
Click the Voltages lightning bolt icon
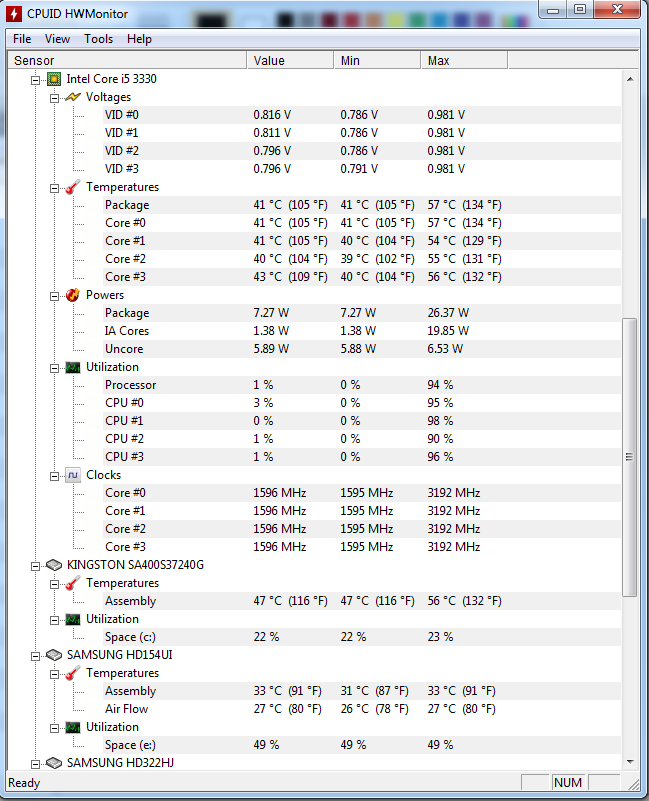click(x=73, y=97)
